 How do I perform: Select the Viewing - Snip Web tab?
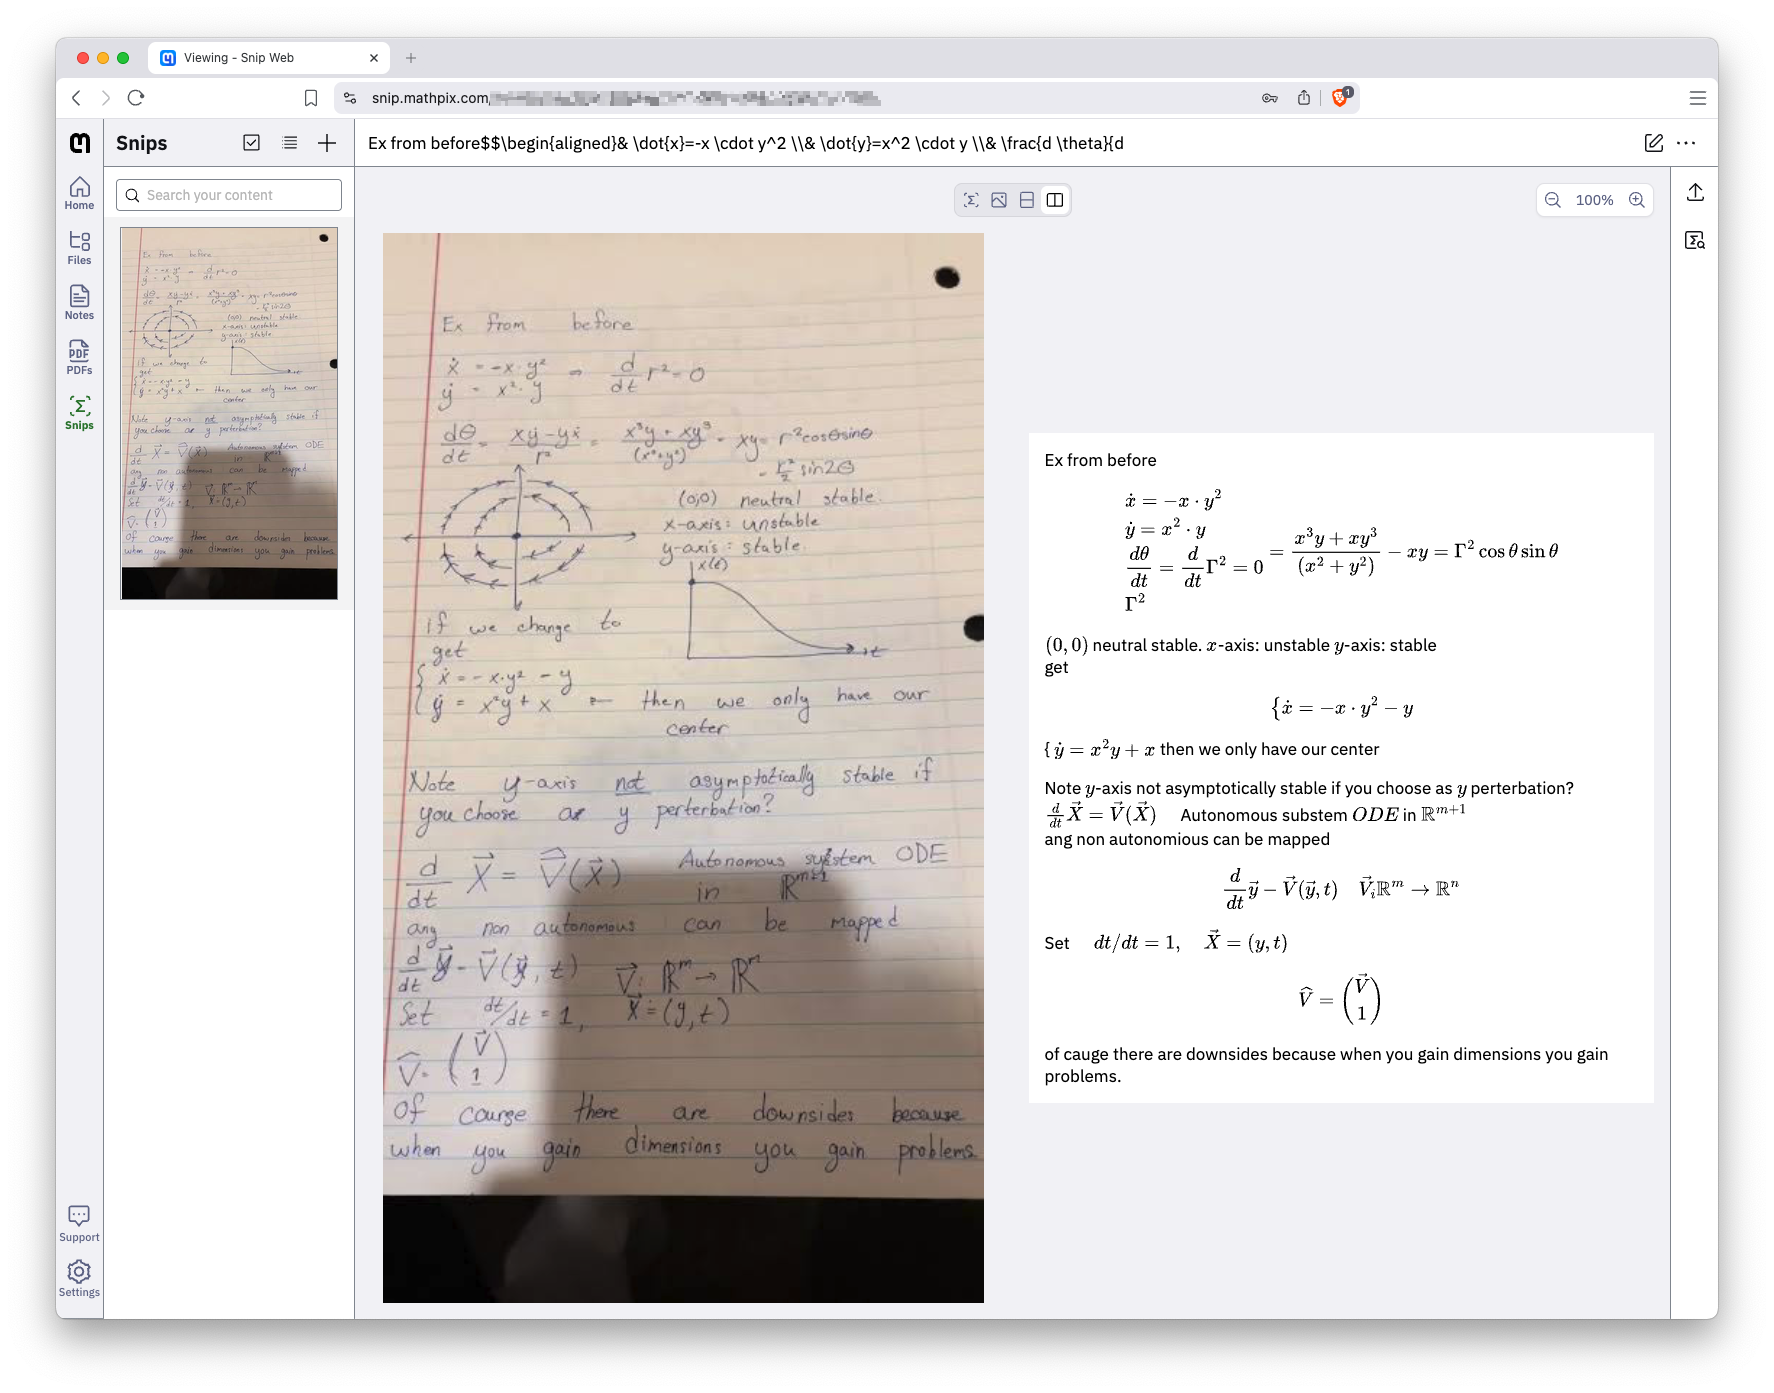268,58
